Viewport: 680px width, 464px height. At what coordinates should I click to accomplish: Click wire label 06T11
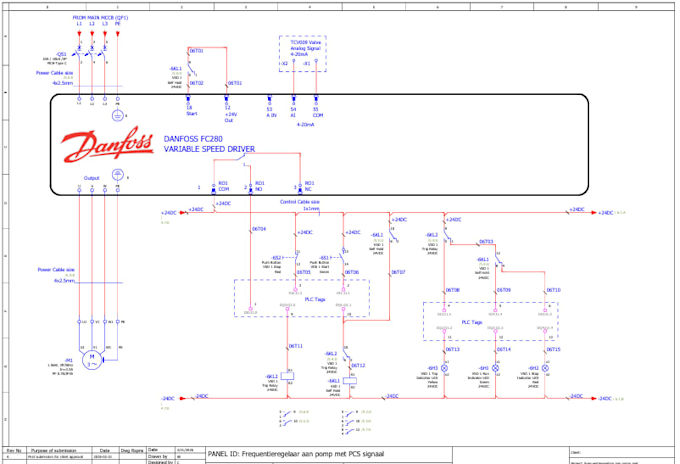tap(296, 346)
